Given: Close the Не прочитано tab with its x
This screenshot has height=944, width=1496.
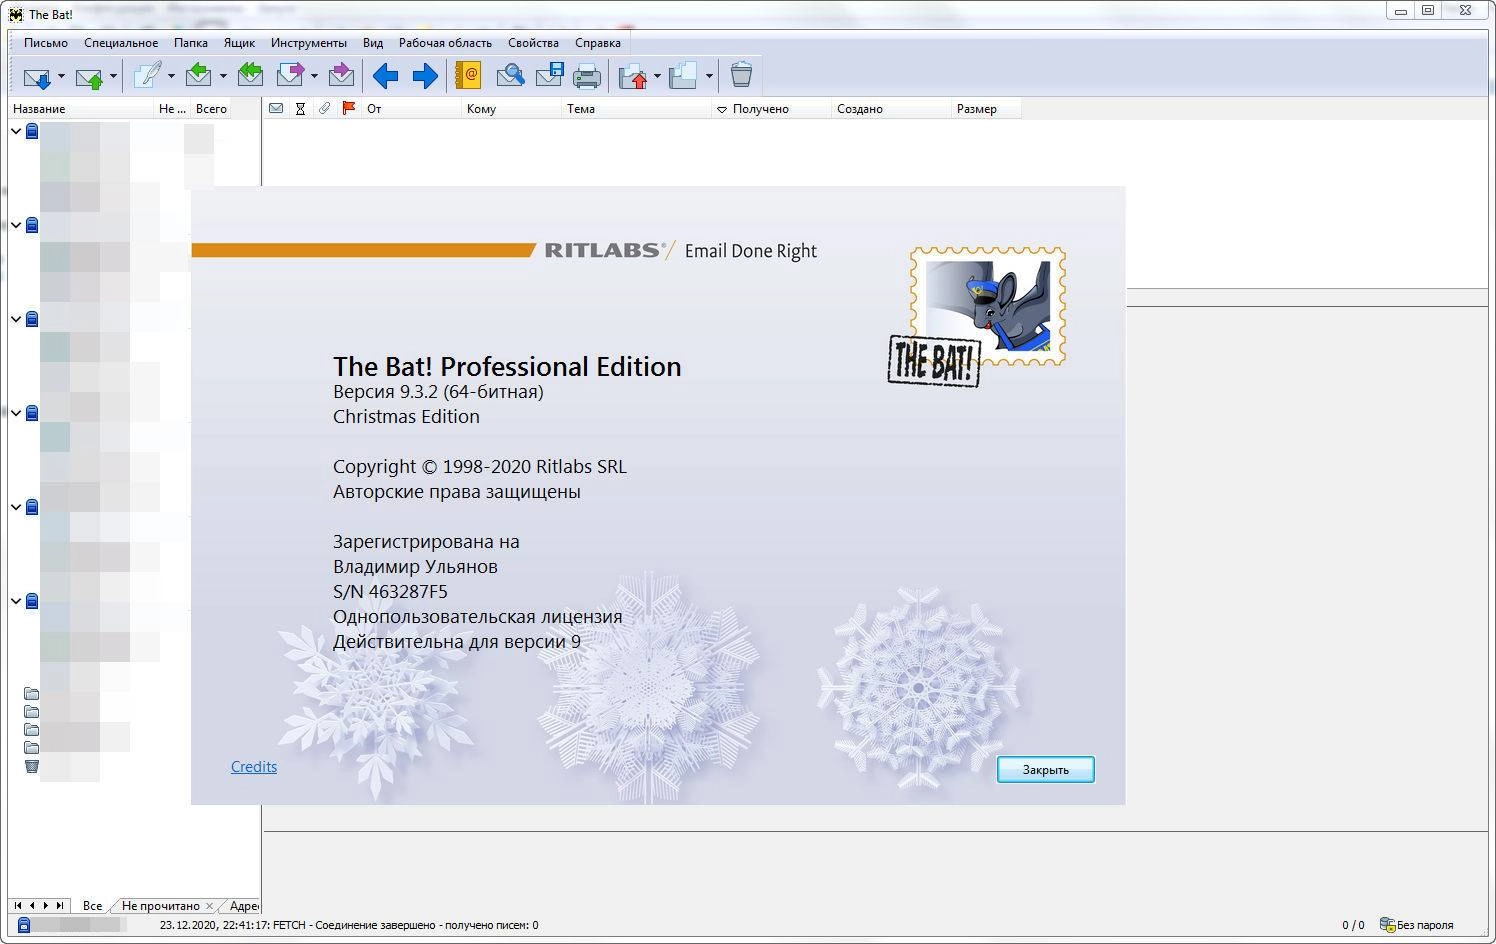Looking at the screenshot, I should tap(209, 906).
